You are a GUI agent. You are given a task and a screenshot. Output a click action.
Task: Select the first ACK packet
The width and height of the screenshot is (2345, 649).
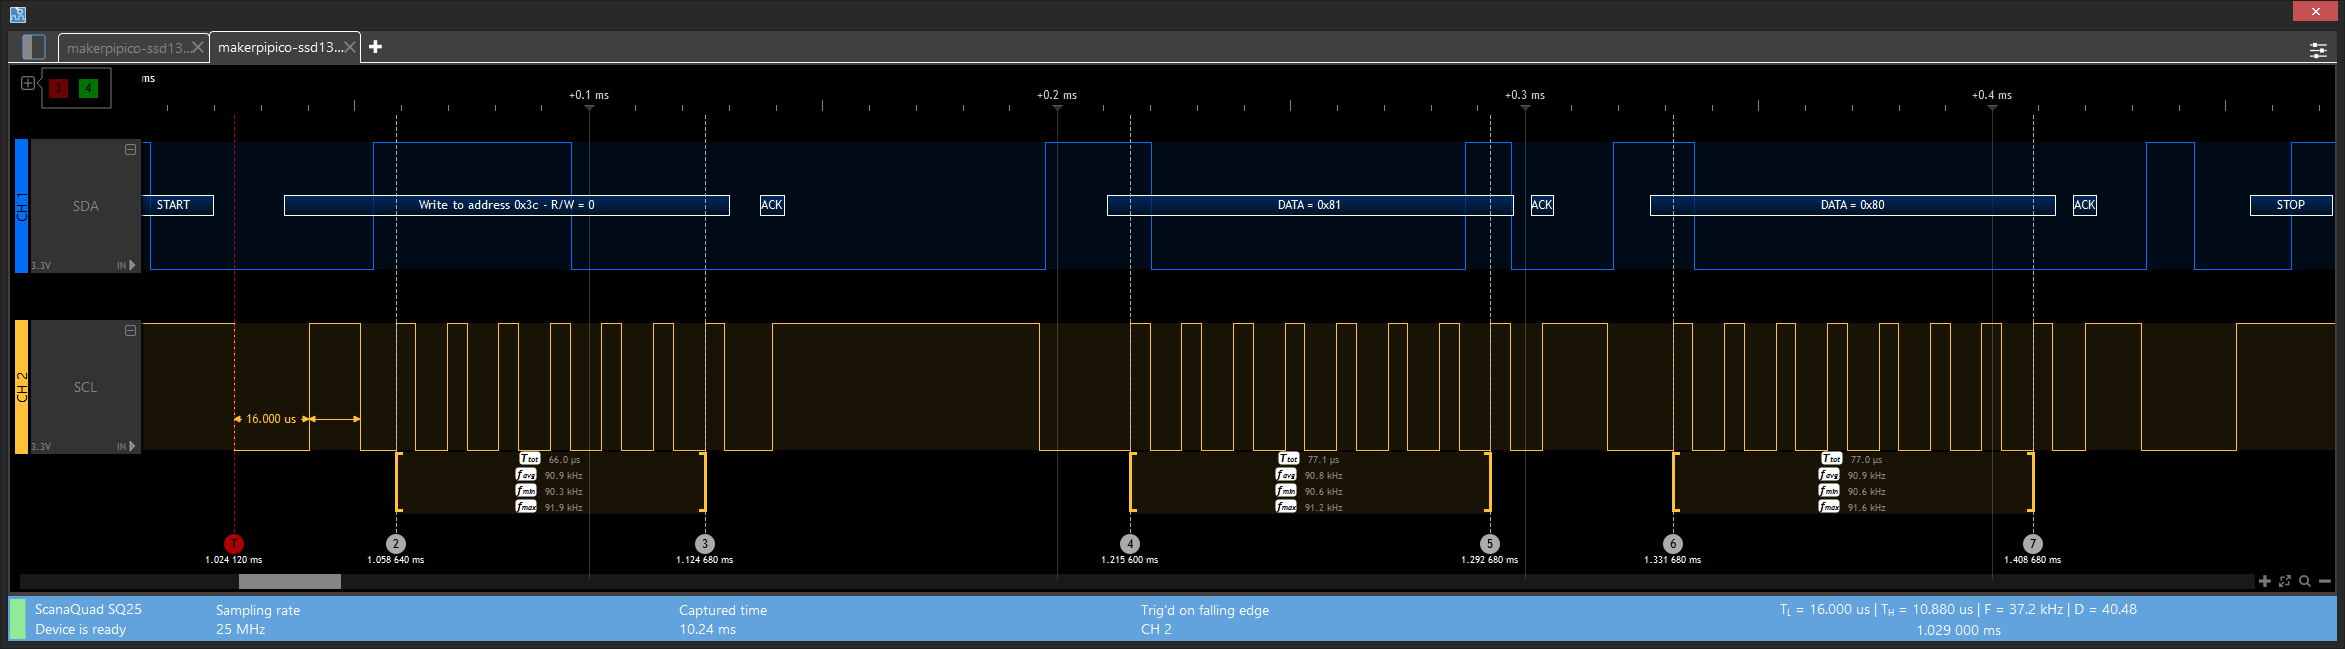pyautogui.click(x=772, y=205)
